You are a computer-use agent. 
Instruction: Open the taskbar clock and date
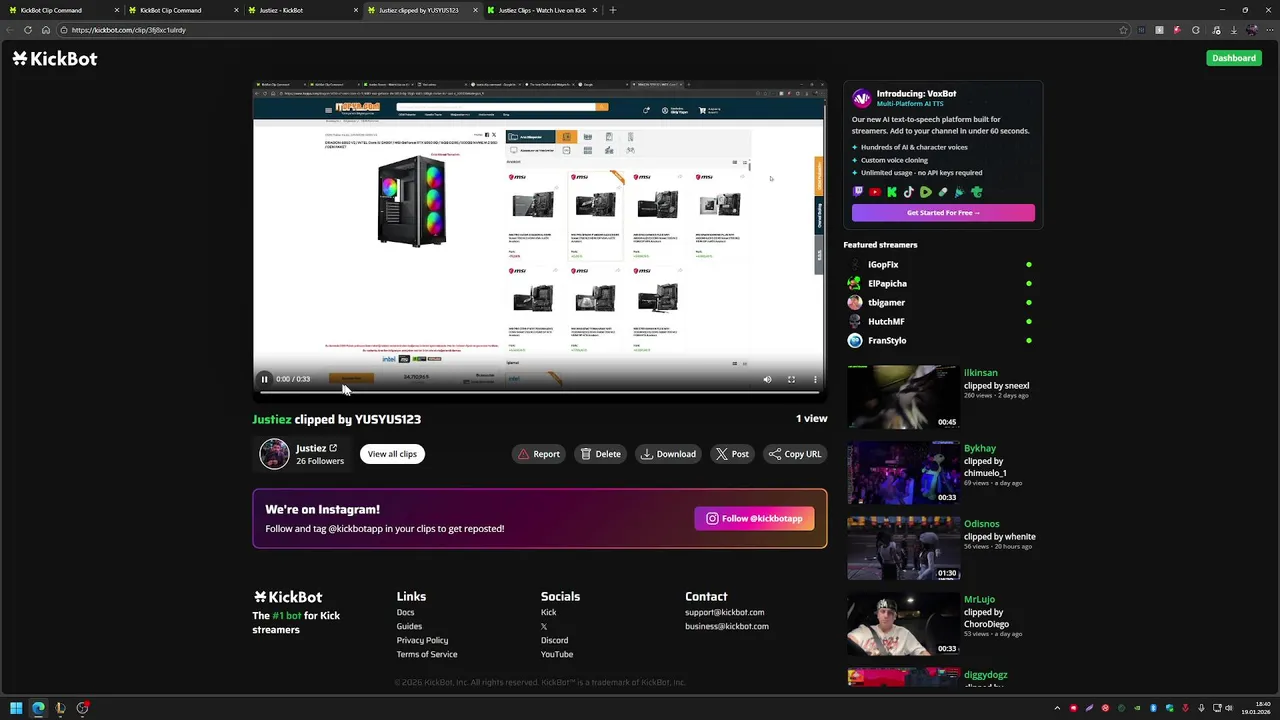(1256, 708)
